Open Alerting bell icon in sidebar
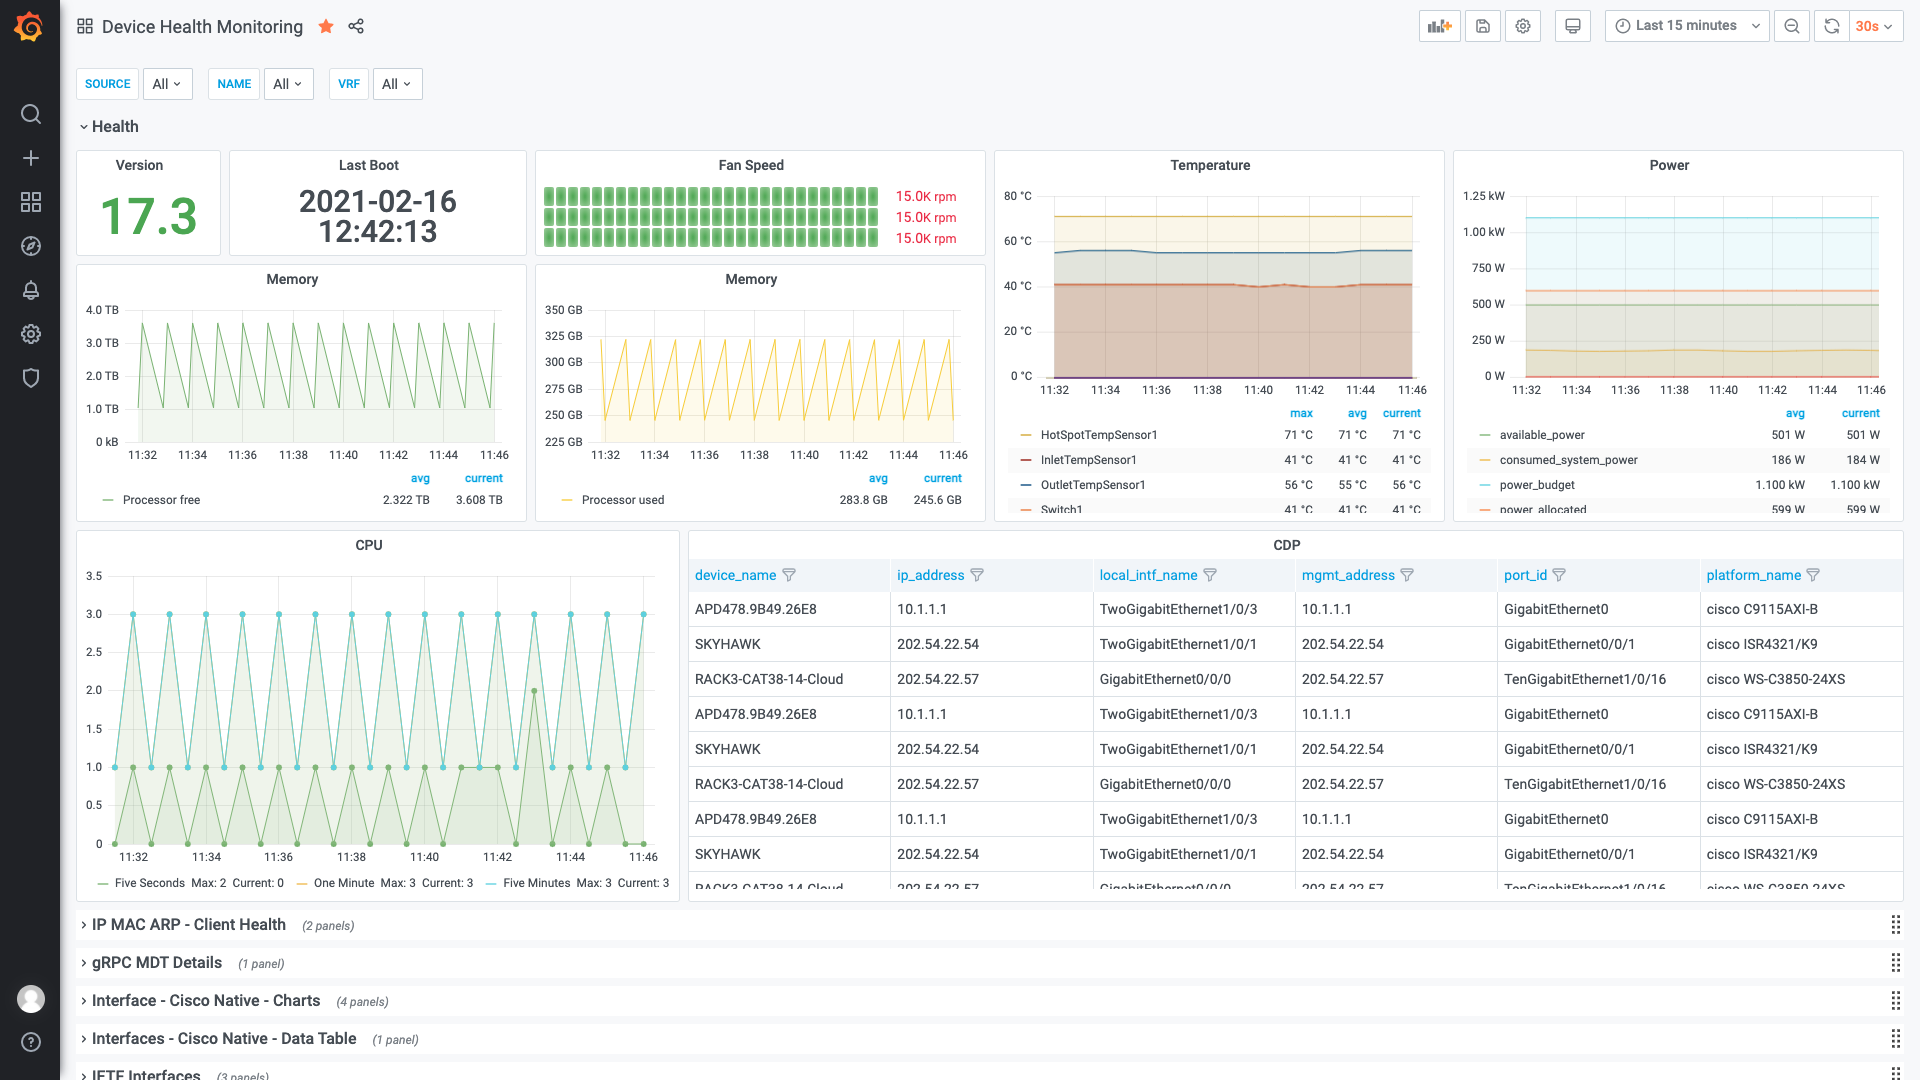 tap(31, 290)
